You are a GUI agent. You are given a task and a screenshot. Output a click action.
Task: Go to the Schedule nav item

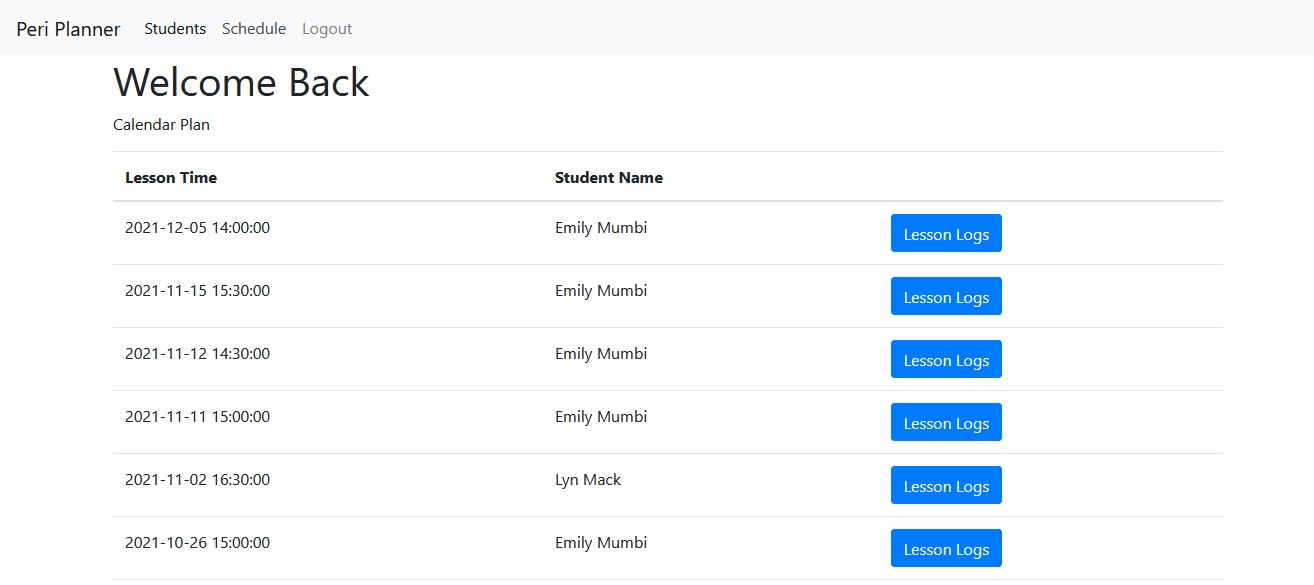click(x=254, y=29)
